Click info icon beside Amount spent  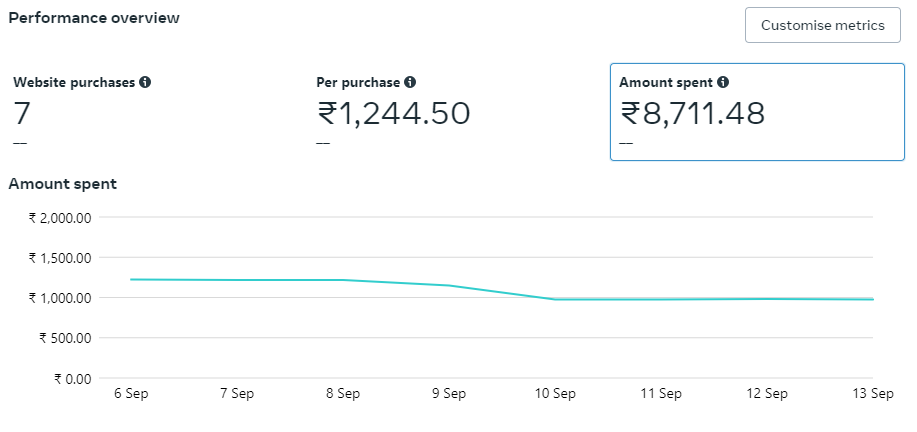coord(723,82)
